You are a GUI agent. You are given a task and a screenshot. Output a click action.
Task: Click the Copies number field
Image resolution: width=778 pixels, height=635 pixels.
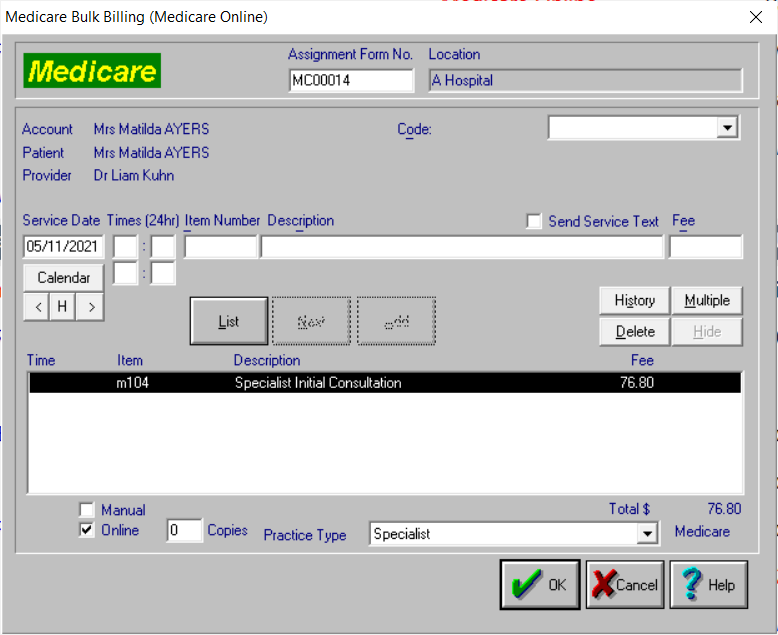[184, 530]
